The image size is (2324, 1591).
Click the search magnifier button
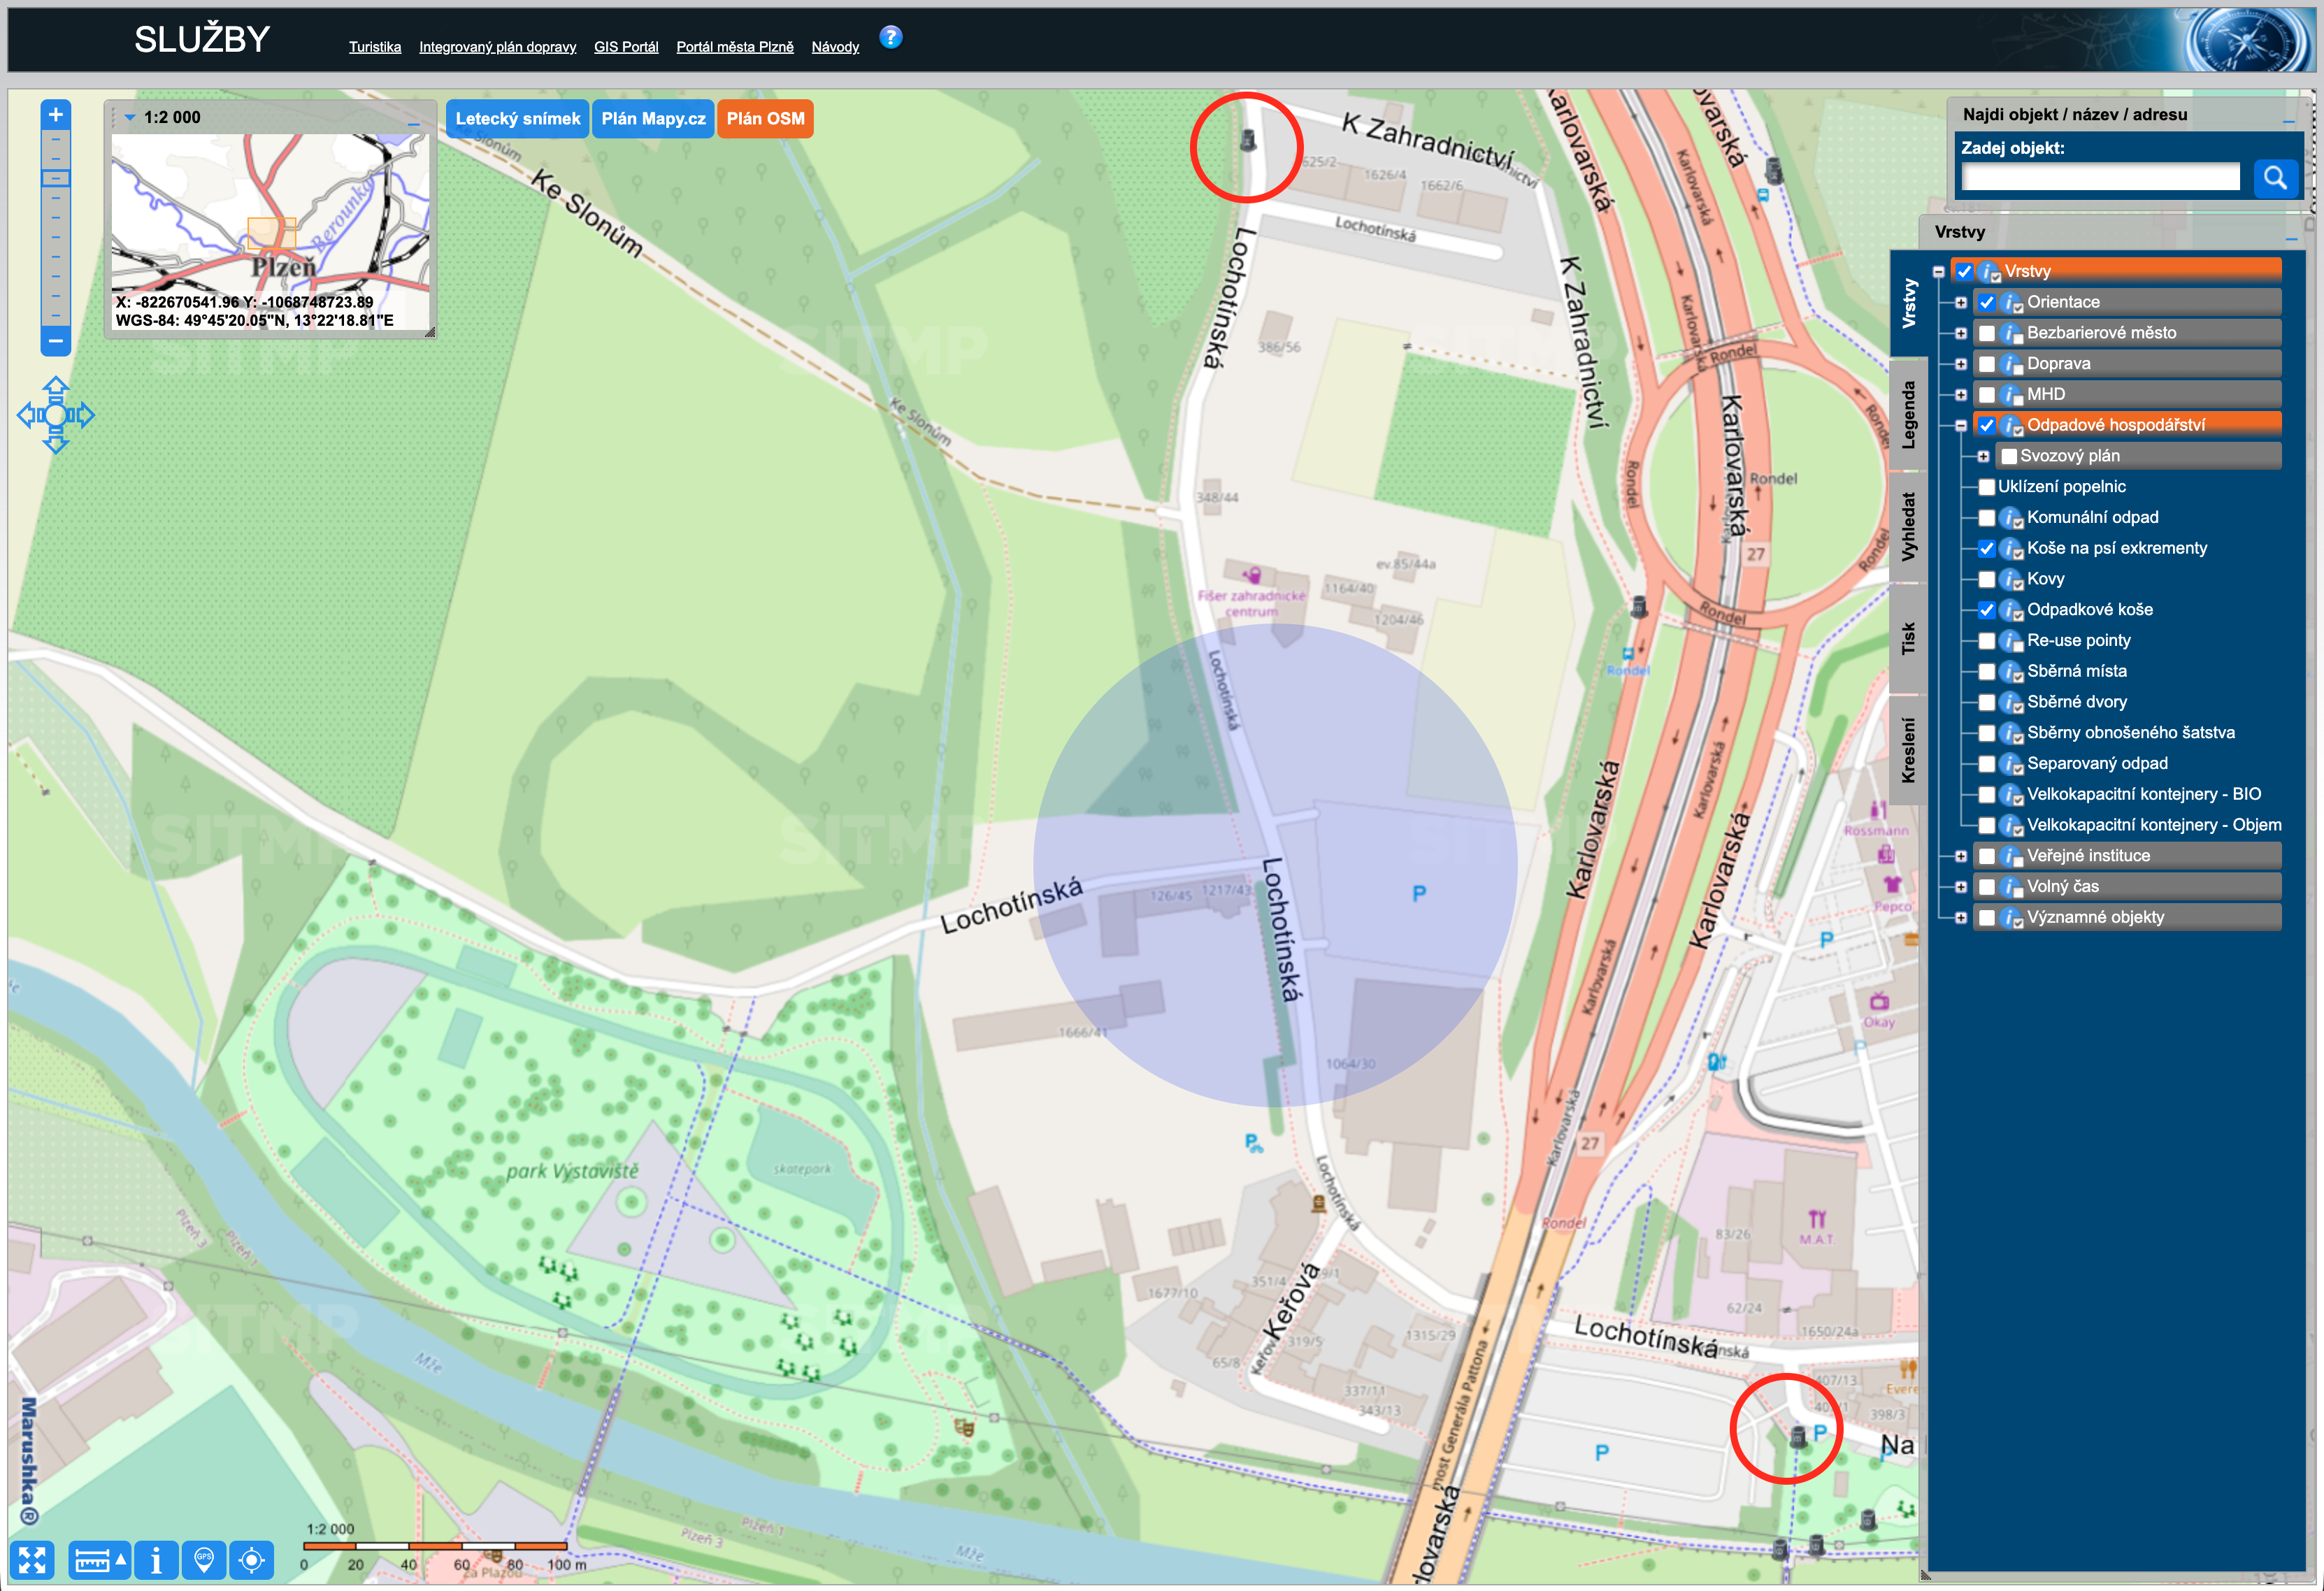point(2275,178)
